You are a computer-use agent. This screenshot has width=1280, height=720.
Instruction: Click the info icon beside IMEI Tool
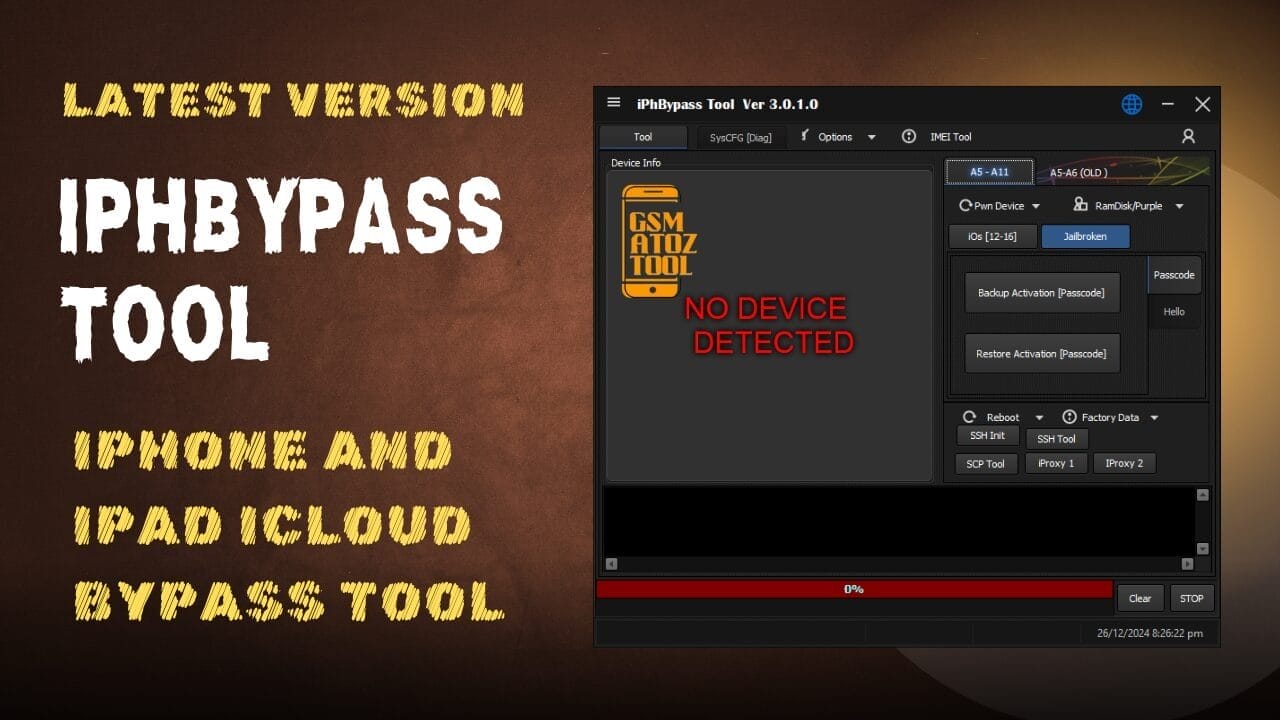(909, 137)
